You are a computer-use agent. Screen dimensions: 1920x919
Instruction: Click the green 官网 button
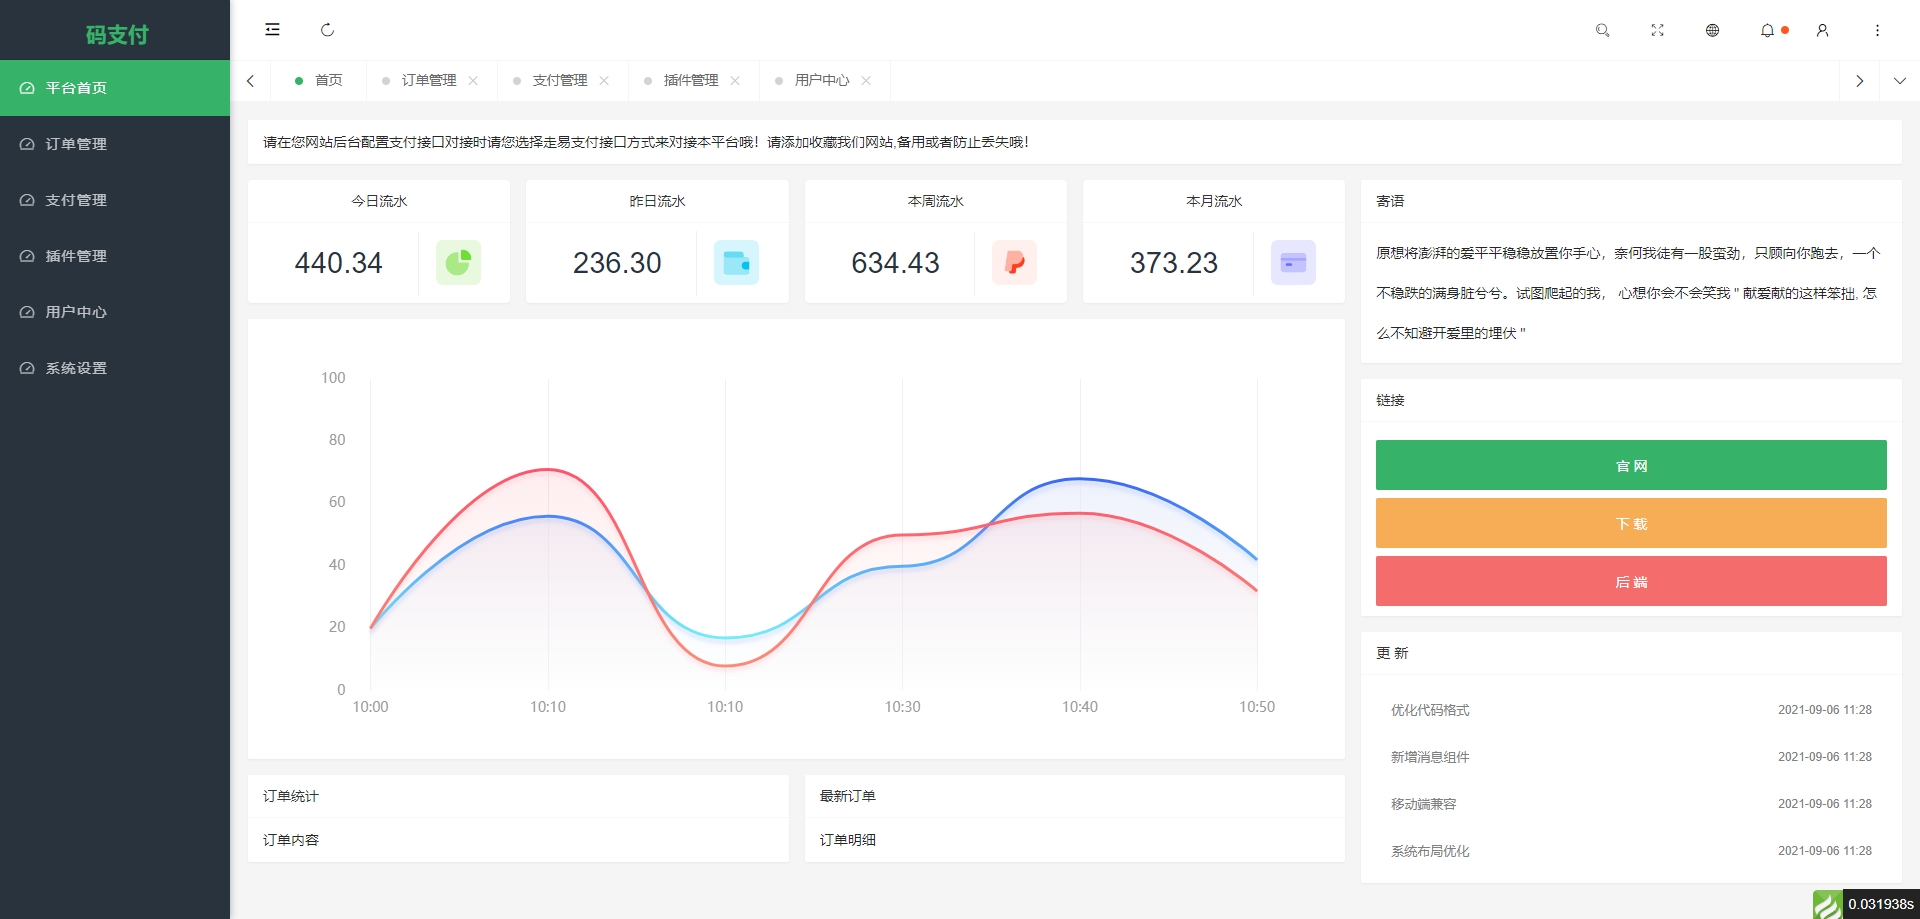[x=1630, y=465]
